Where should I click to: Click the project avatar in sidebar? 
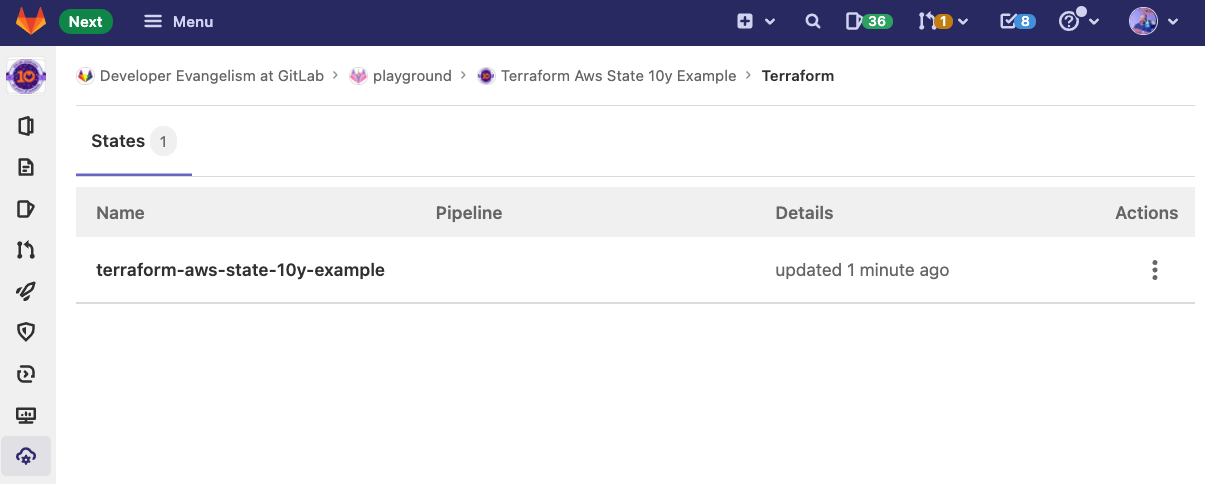(x=26, y=76)
